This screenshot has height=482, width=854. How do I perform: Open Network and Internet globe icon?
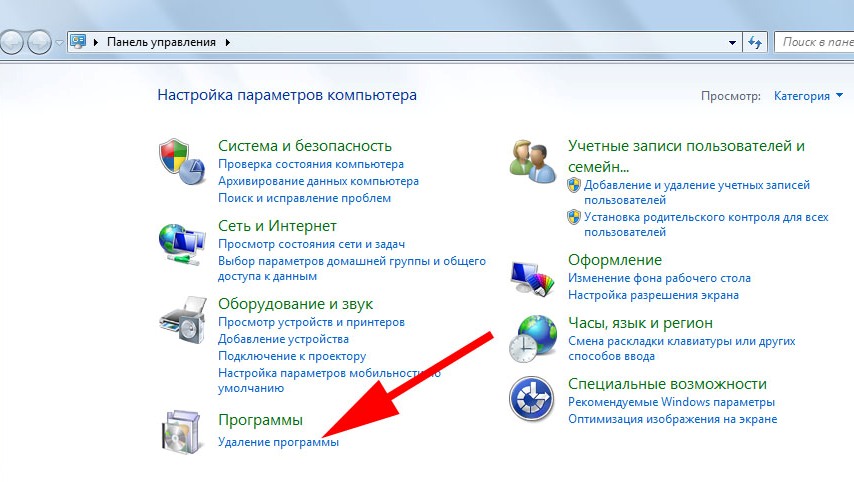[182, 243]
